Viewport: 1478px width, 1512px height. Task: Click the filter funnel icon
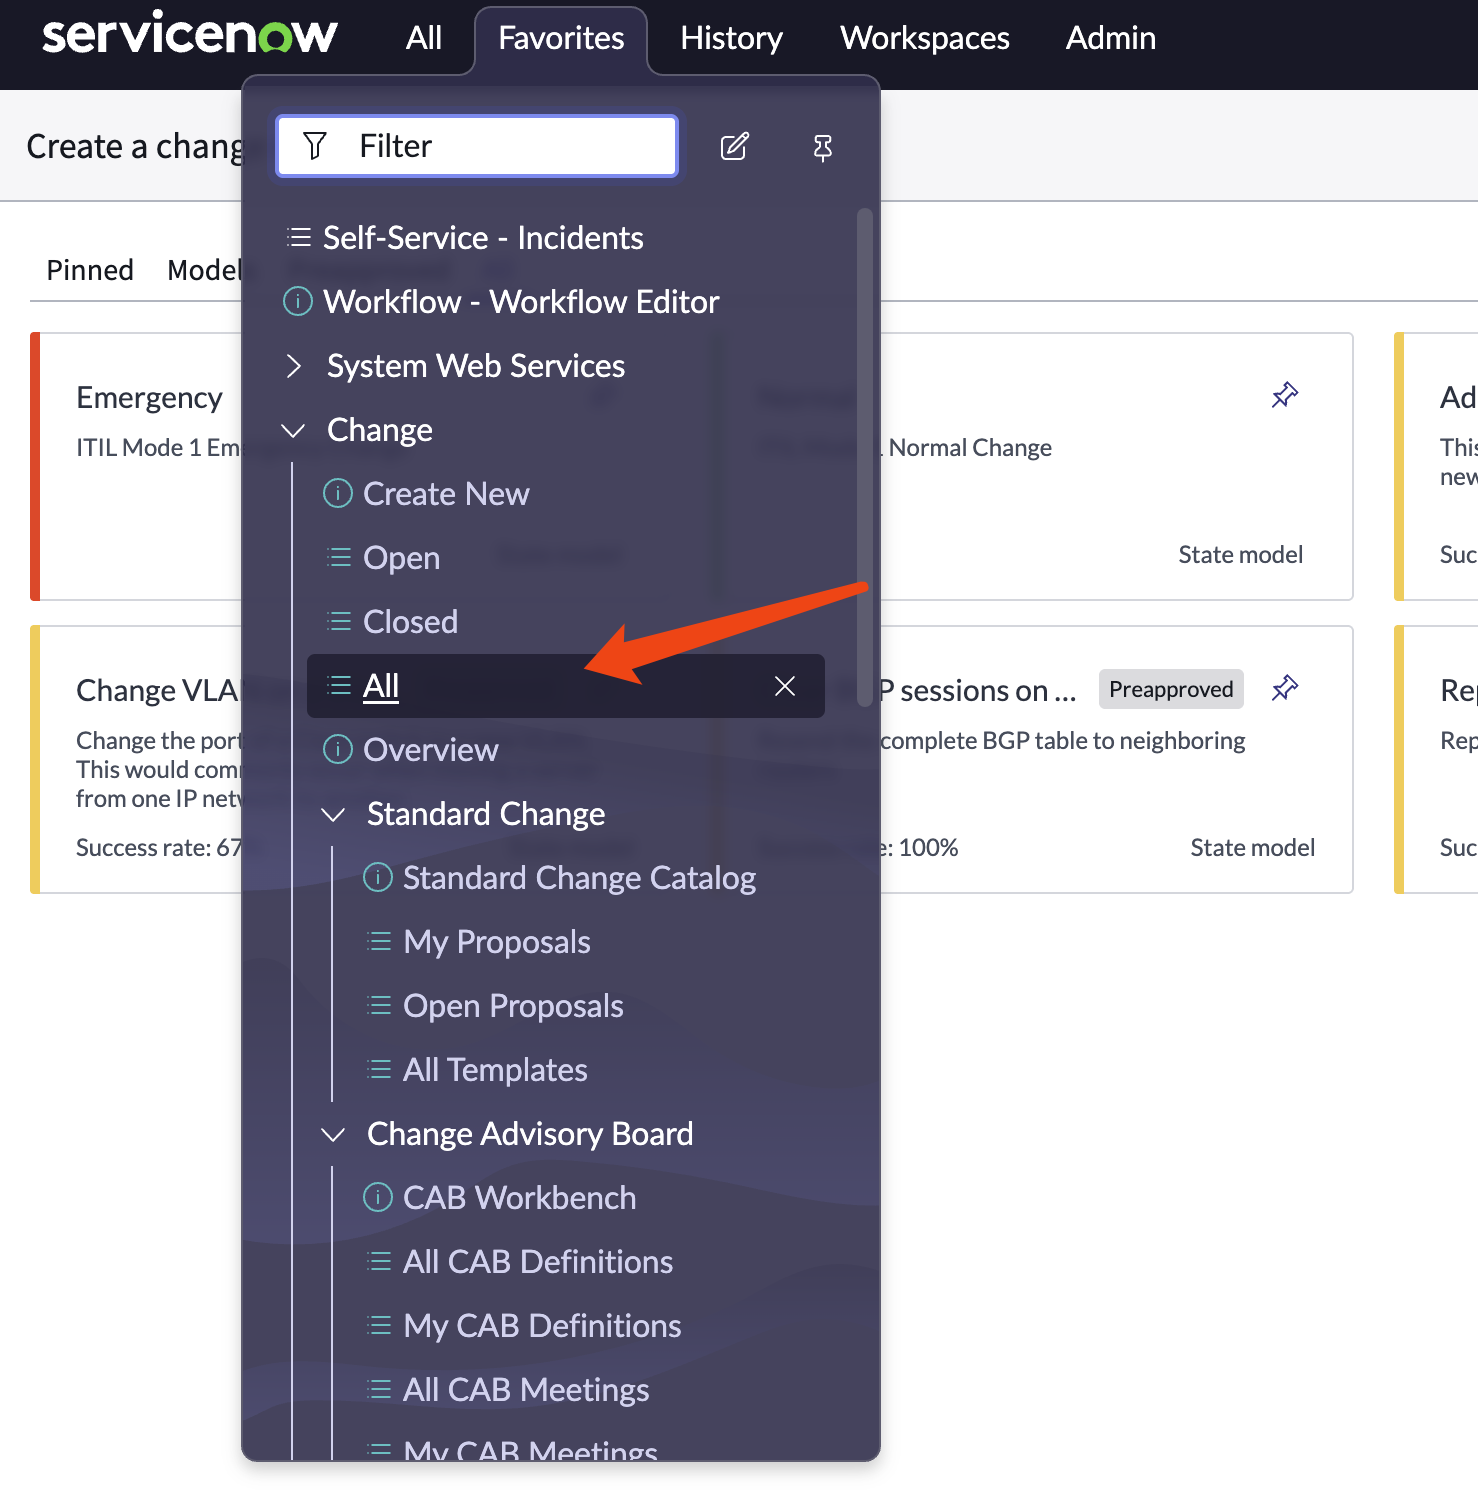click(x=315, y=146)
